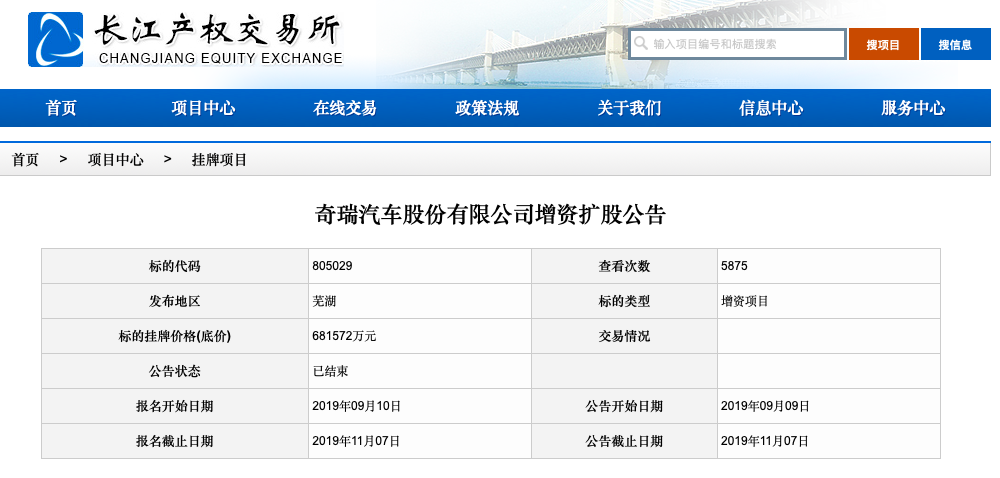Screen dimensions: 1000x478
Task: Click the 发布地区 value 芜湖
Action: point(324,301)
